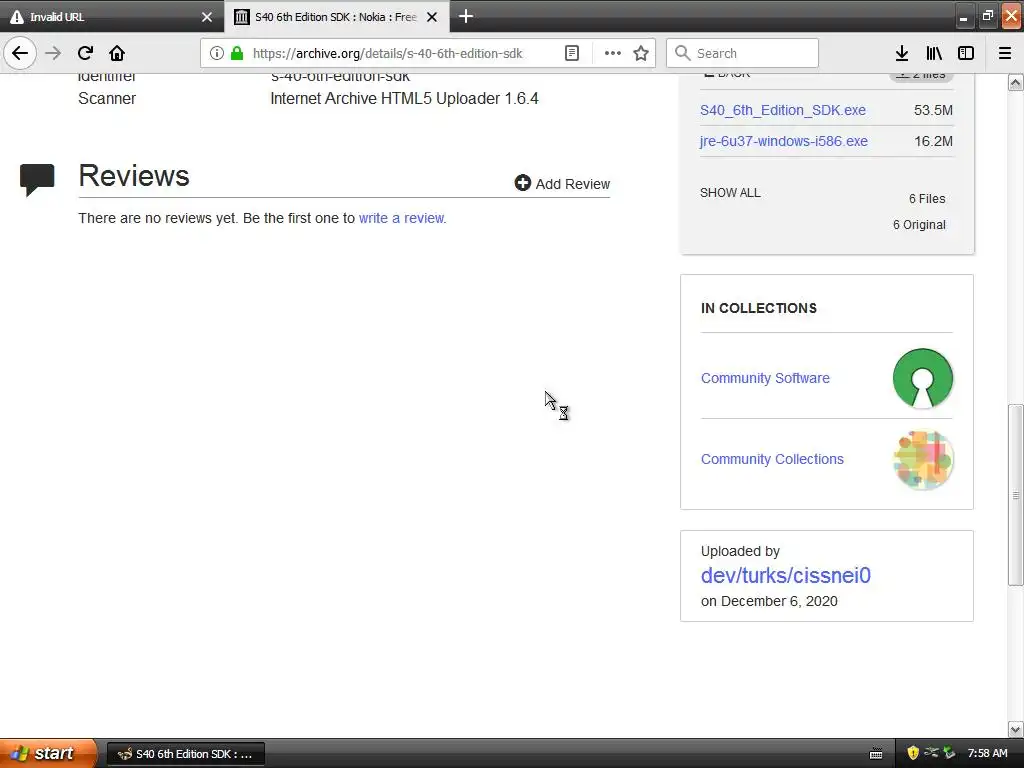Open uploader dev/turks/cissnei0 profile
The height and width of the screenshot is (768, 1024).
click(785, 575)
